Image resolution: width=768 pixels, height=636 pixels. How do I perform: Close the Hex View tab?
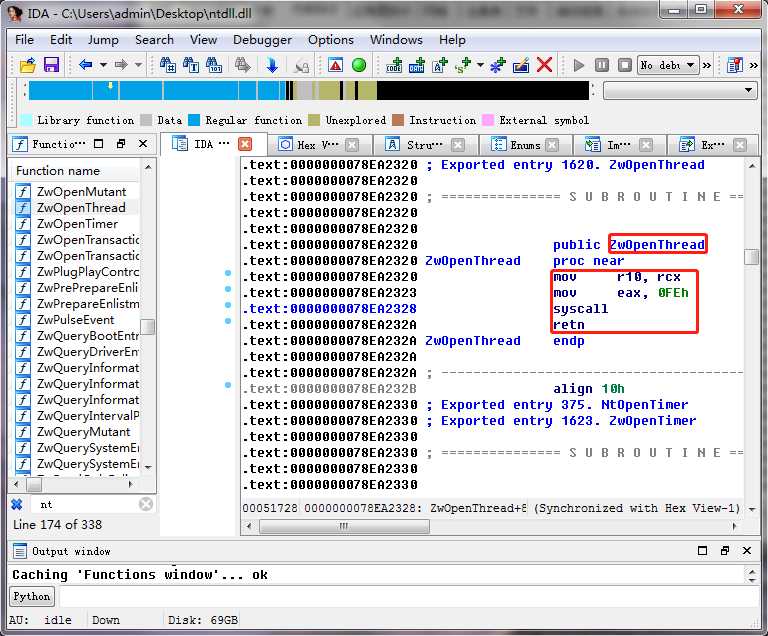352,145
